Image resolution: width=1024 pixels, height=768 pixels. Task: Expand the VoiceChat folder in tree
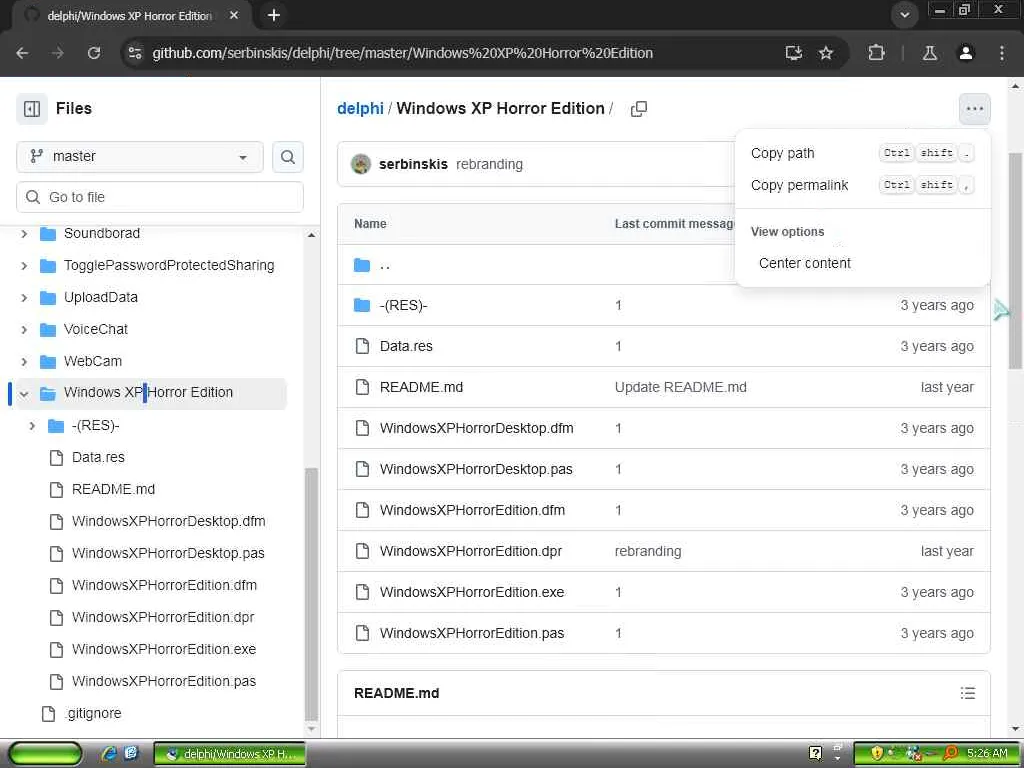pos(24,329)
